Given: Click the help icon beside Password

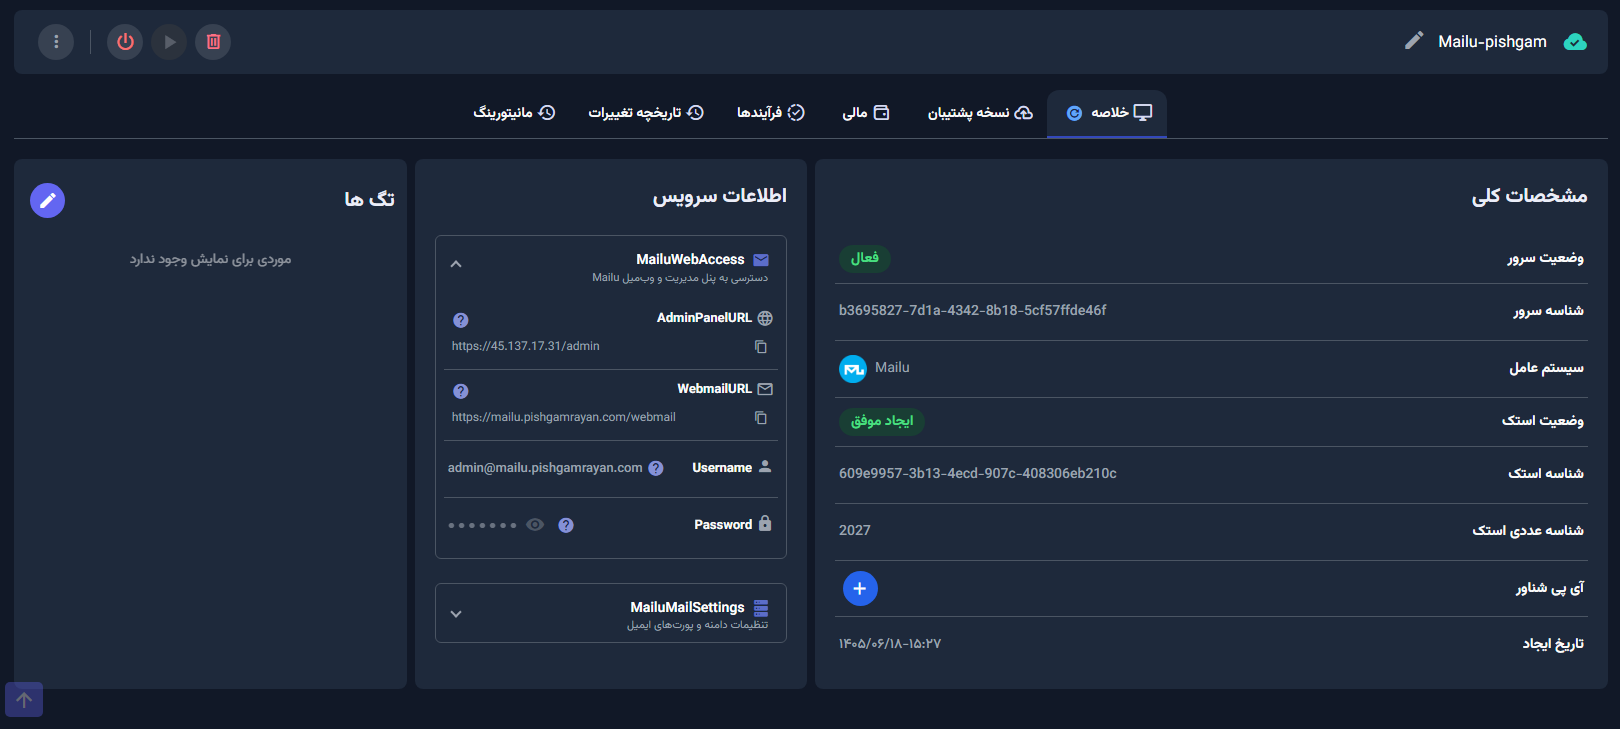Looking at the screenshot, I should [x=566, y=525].
